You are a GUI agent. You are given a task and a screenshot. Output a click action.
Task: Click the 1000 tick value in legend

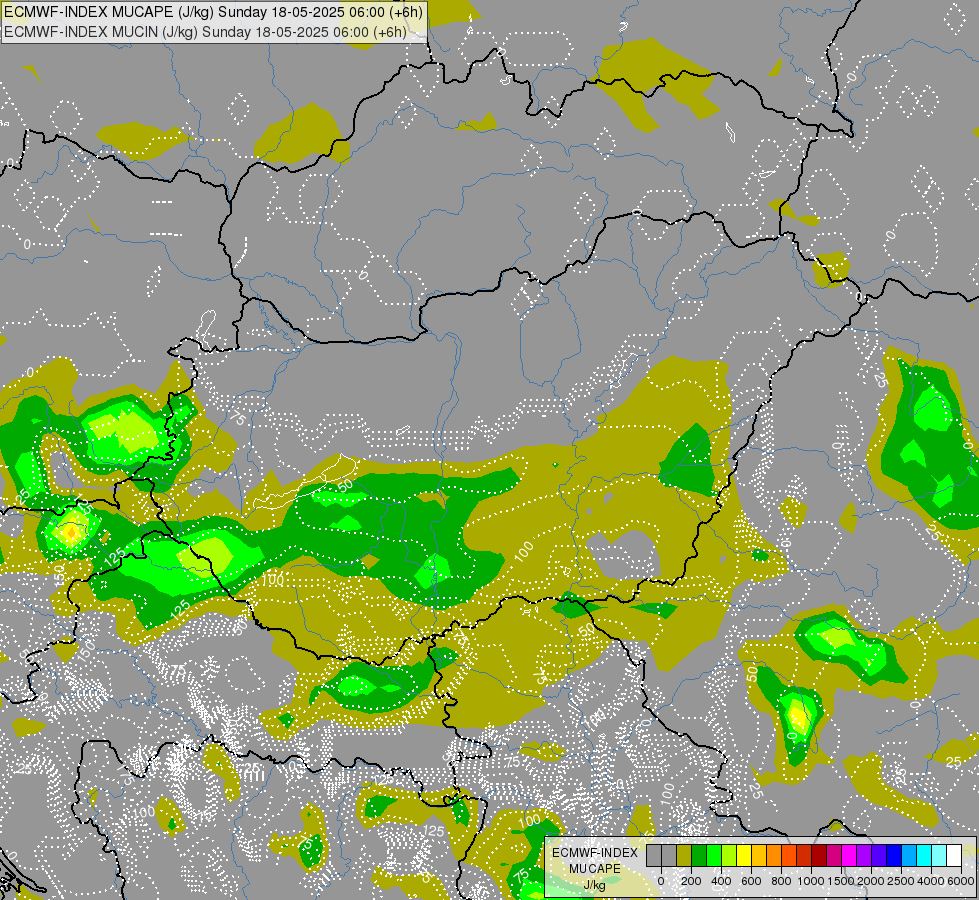tap(811, 881)
